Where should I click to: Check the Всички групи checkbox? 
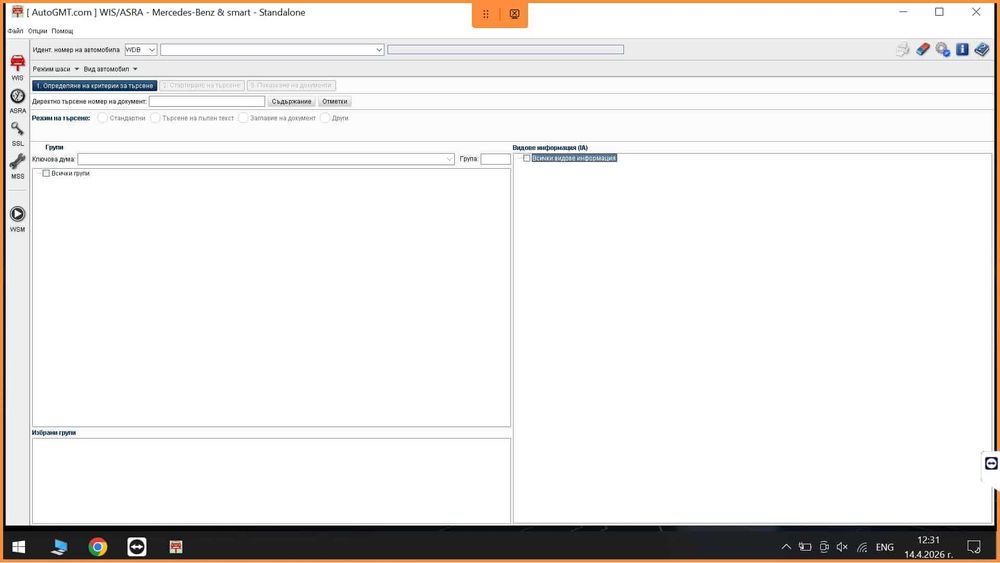point(46,173)
